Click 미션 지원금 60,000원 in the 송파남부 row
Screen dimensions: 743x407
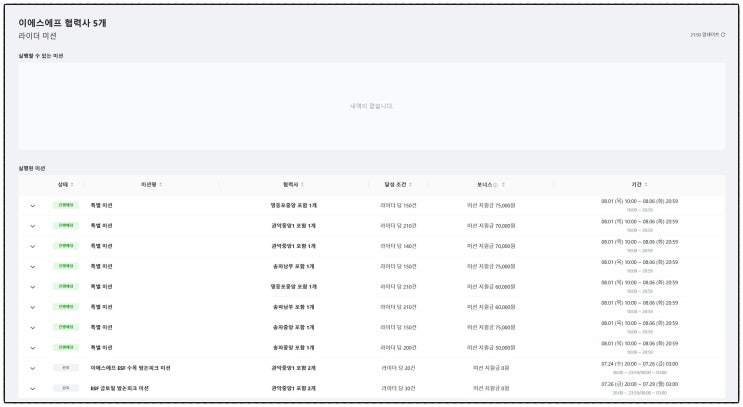coord(491,307)
